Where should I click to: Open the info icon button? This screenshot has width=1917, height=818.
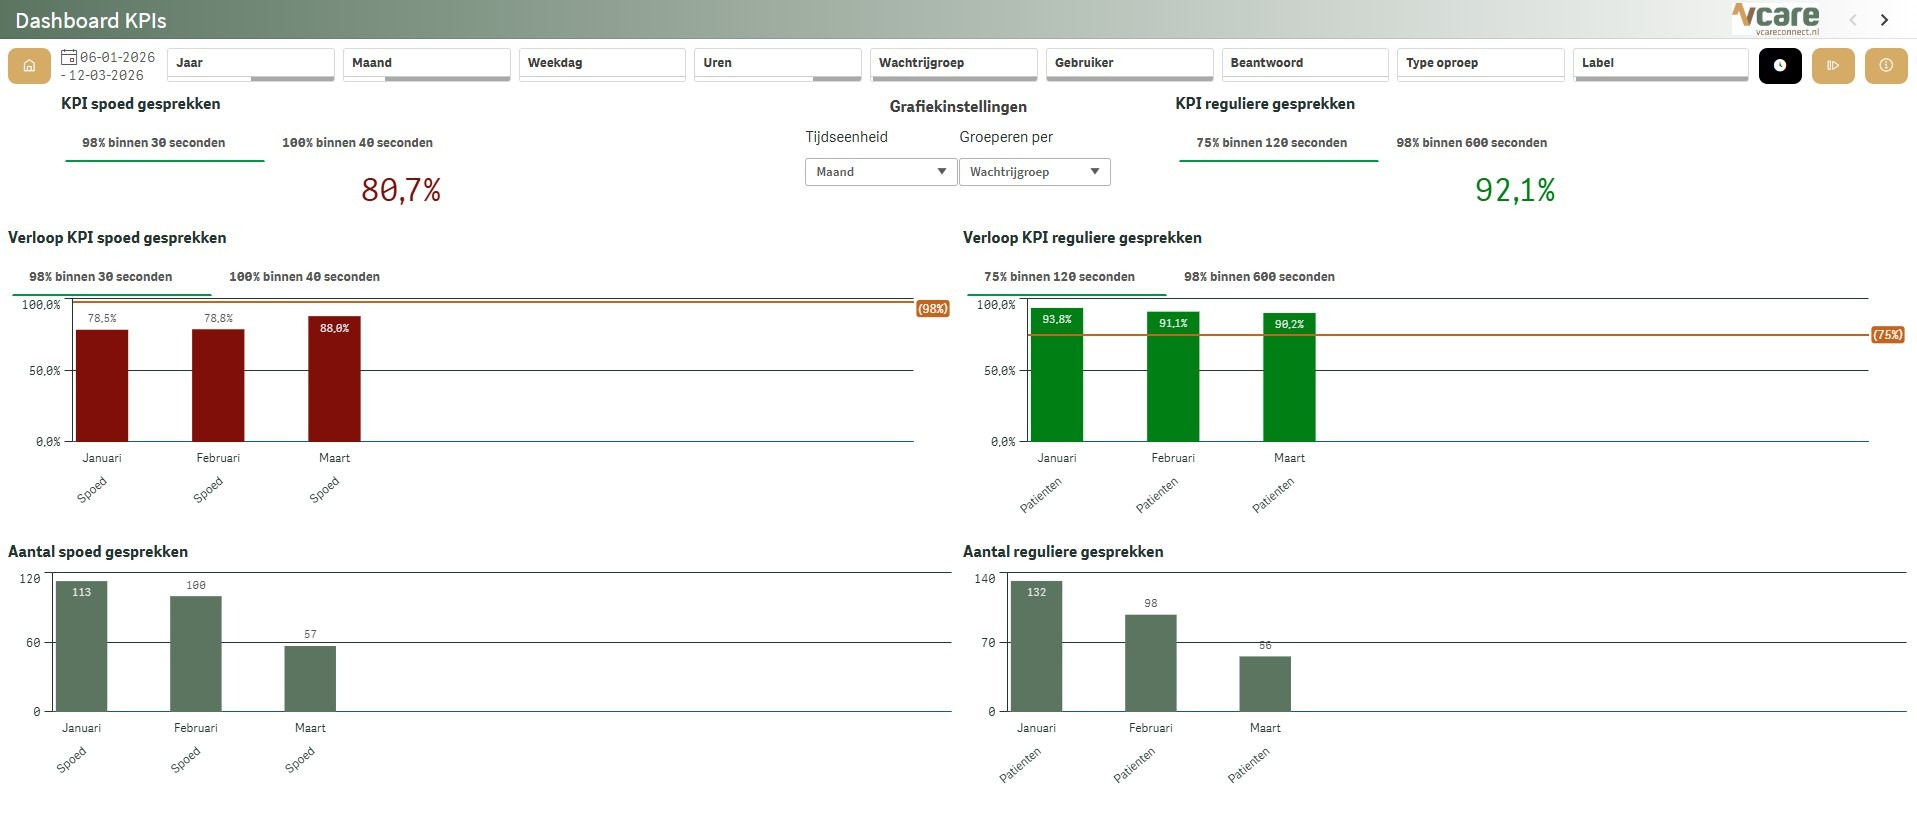(1885, 66)
